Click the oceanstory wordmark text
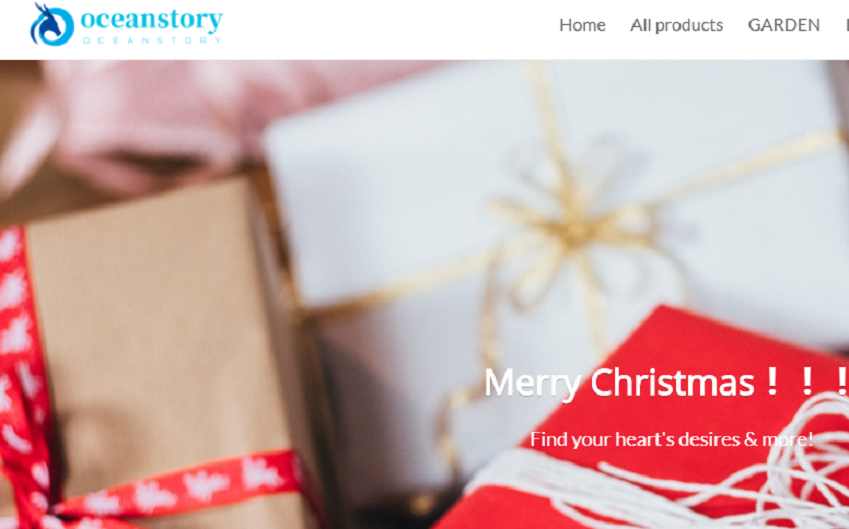Screen dimensions: 849x529 click(152, 19)
